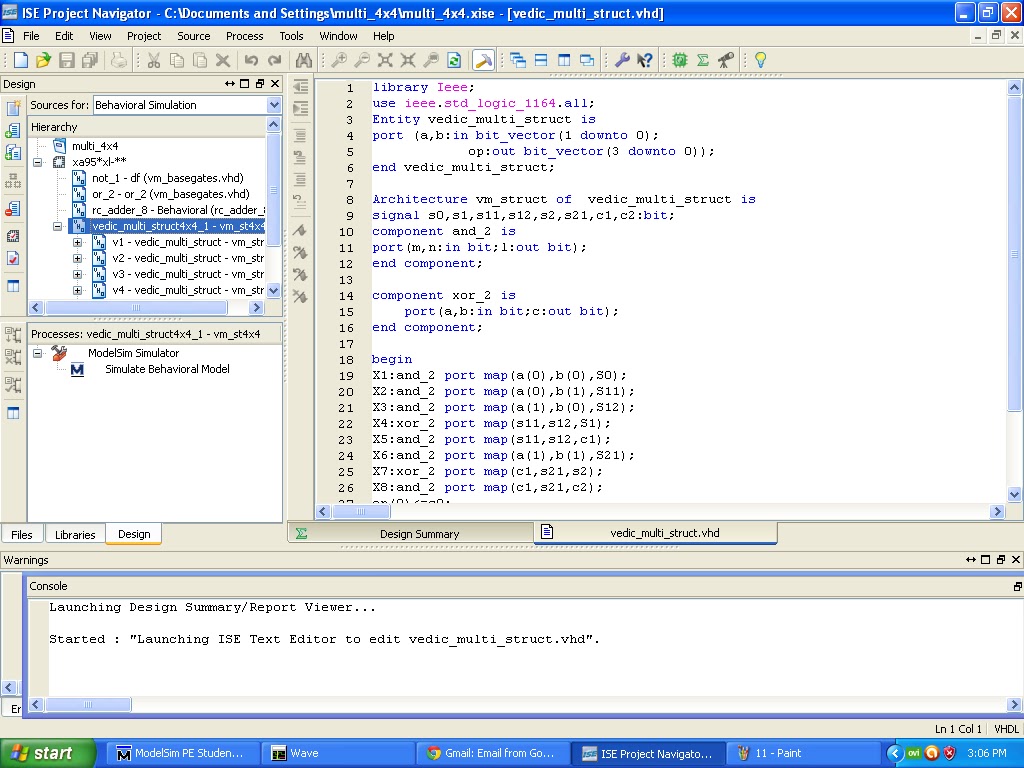Open the Process menu
The width and height of the screenshot is (1024, 768).
tap(244, 36)
